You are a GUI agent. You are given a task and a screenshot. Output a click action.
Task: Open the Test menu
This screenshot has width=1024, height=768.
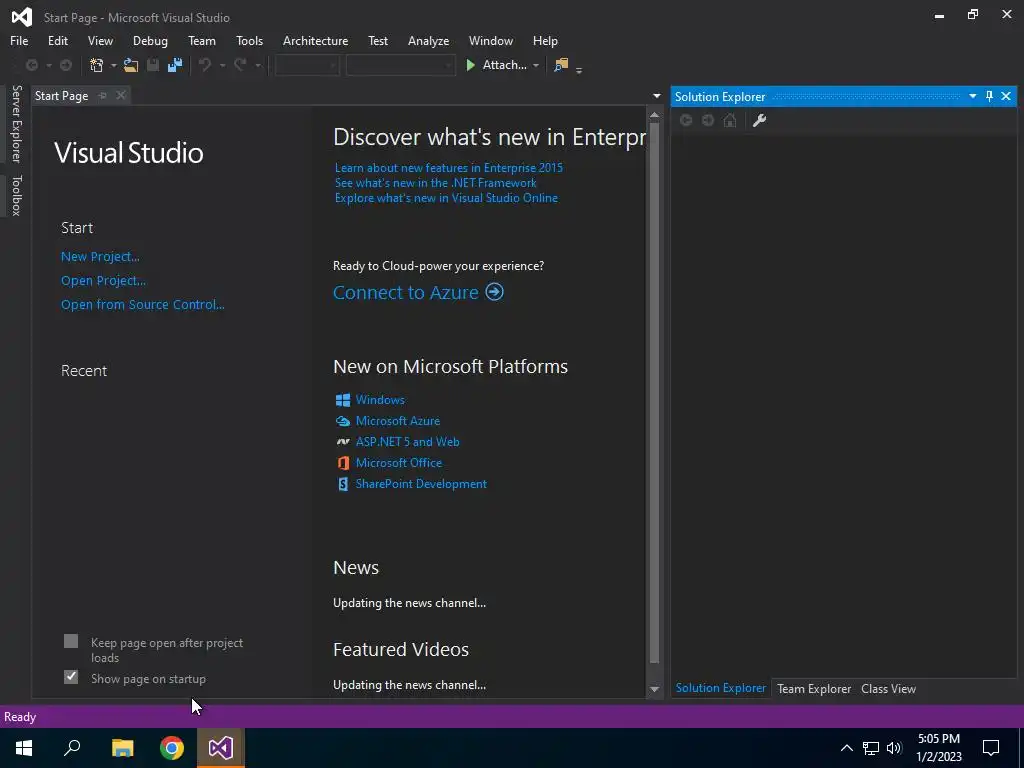coord(377,40)
